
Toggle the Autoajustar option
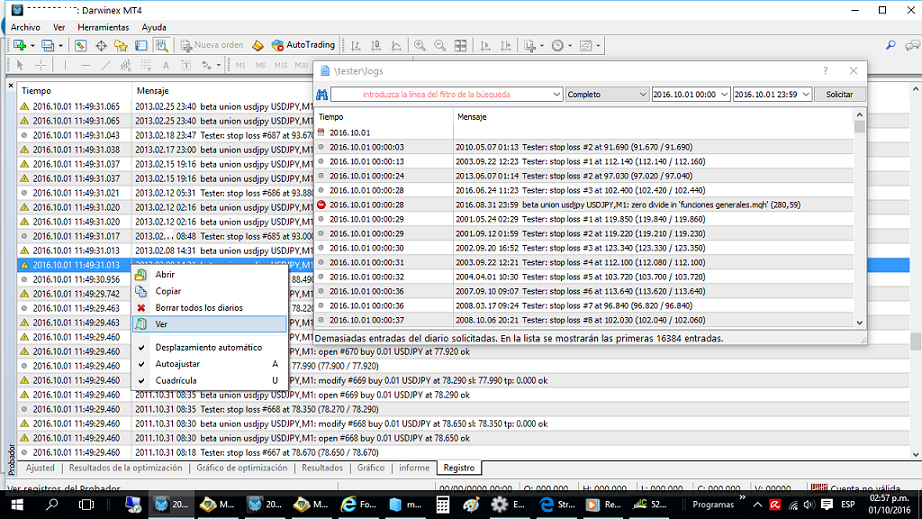(177, 364)
